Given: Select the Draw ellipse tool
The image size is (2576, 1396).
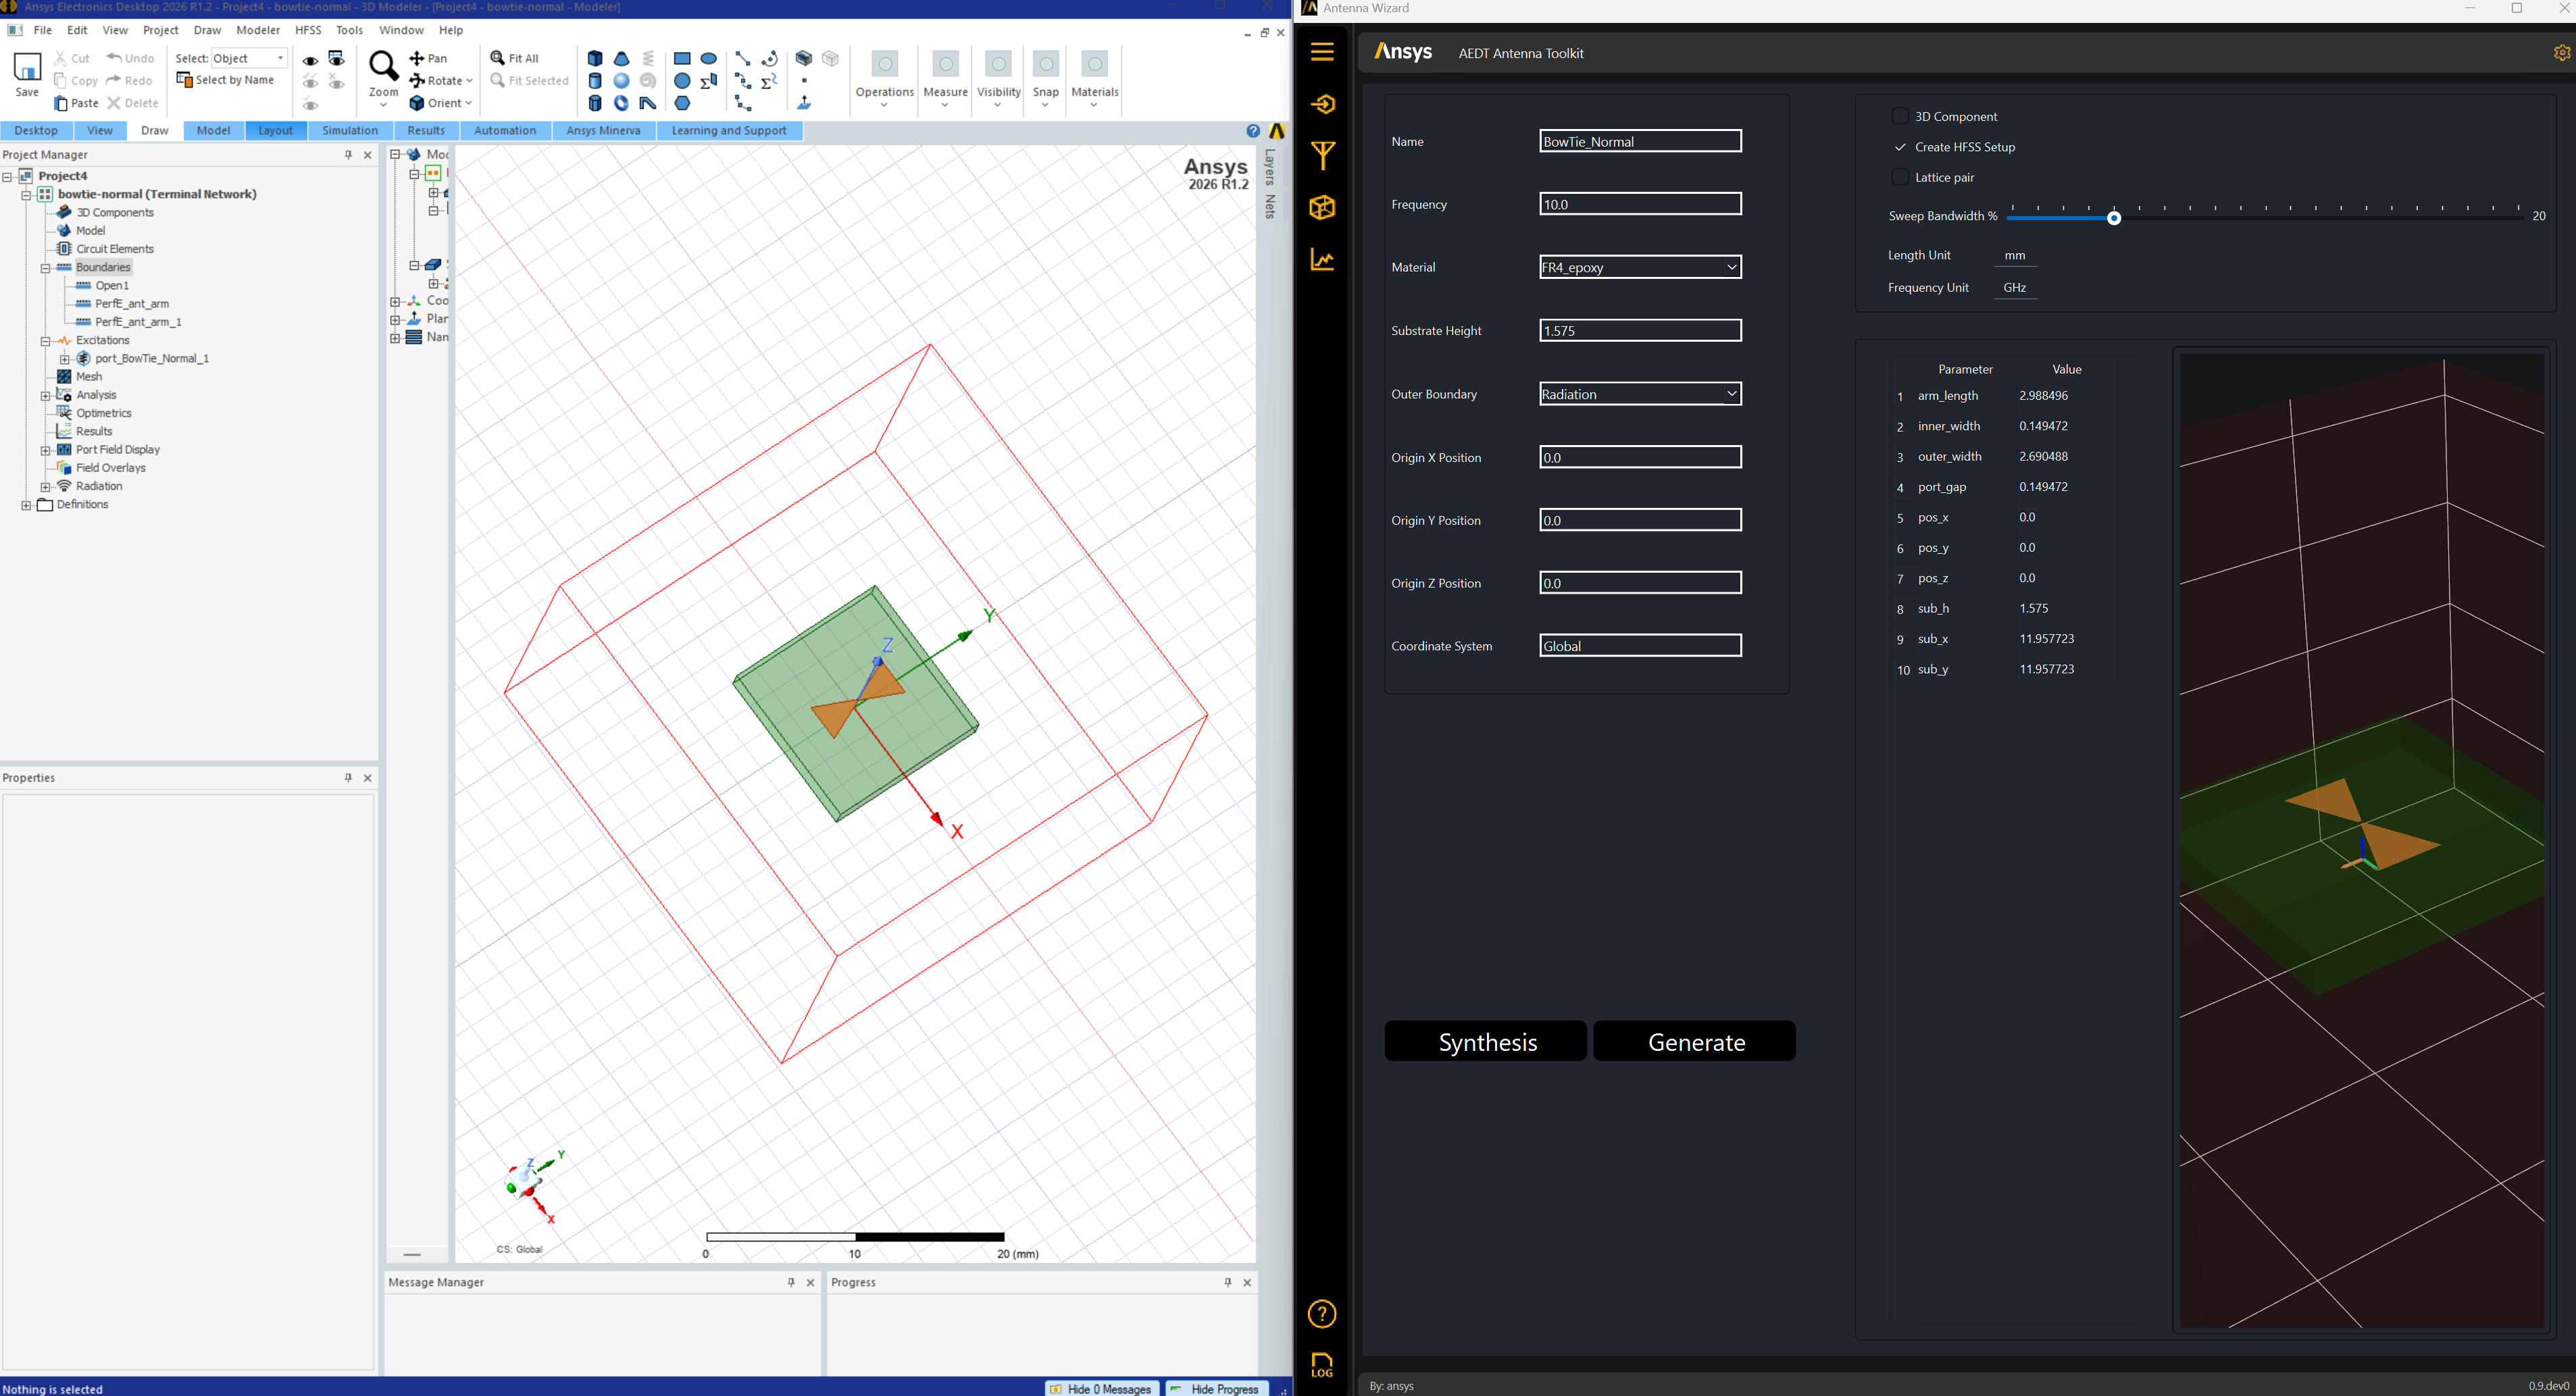Looking at the screenshot, I should coord(709,58).
